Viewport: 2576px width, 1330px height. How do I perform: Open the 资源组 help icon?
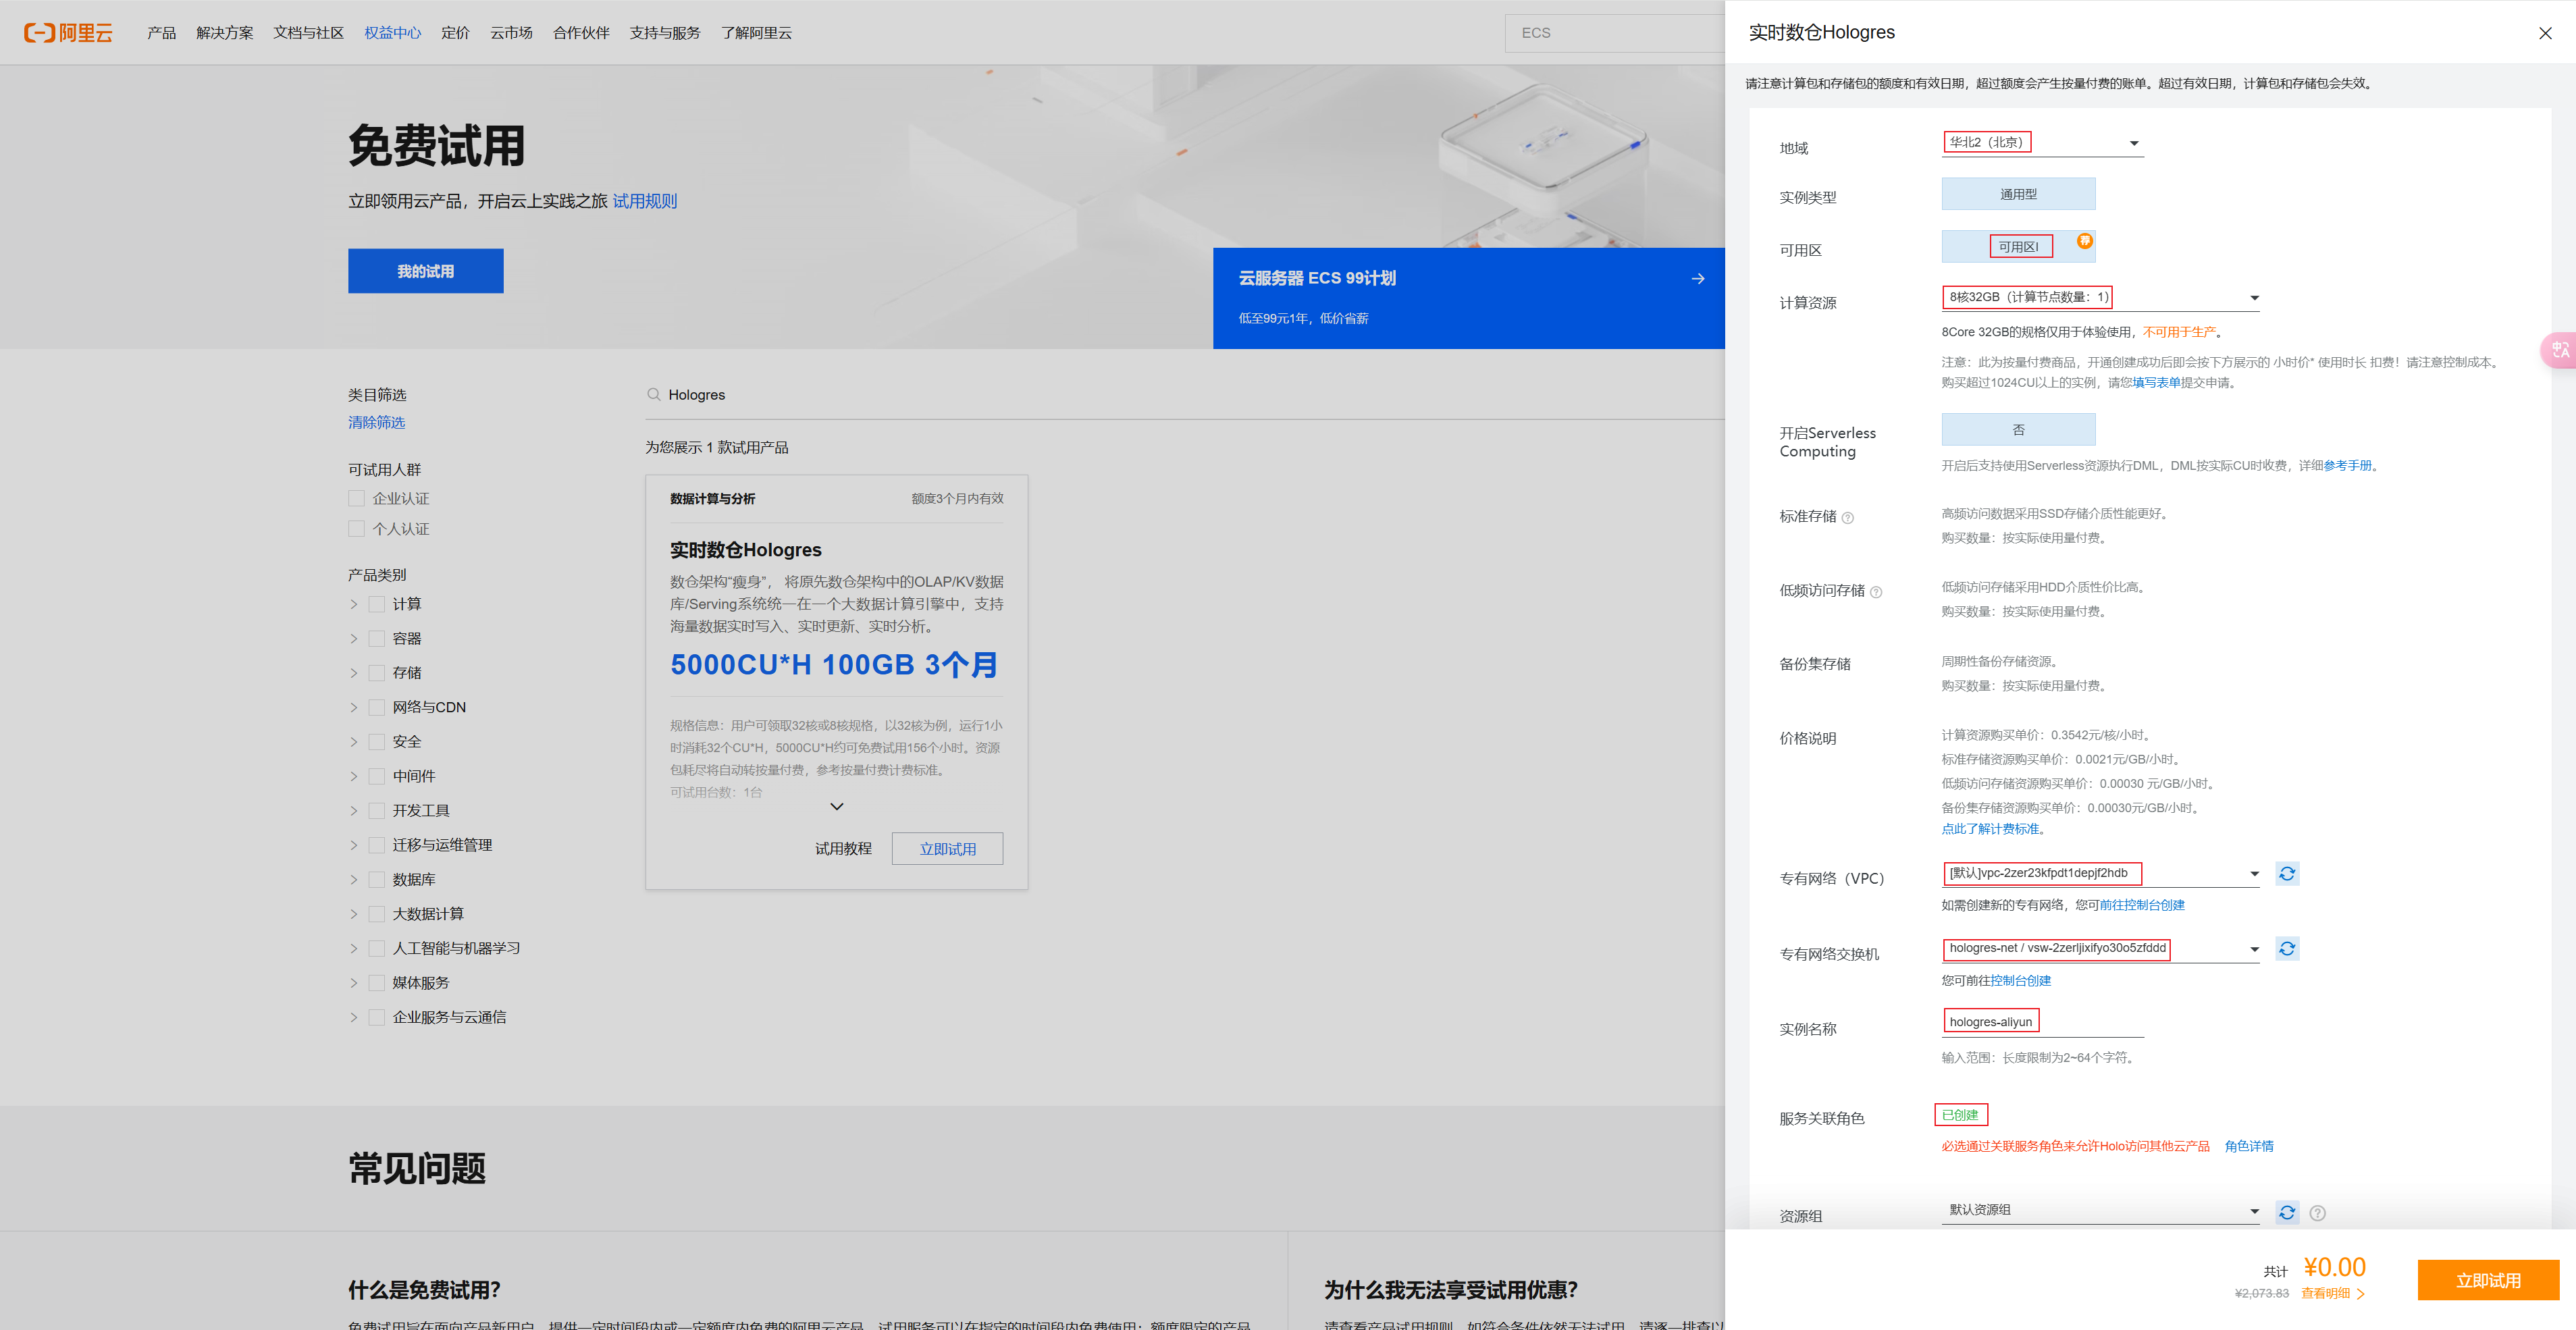[x=2318, y=1213]
